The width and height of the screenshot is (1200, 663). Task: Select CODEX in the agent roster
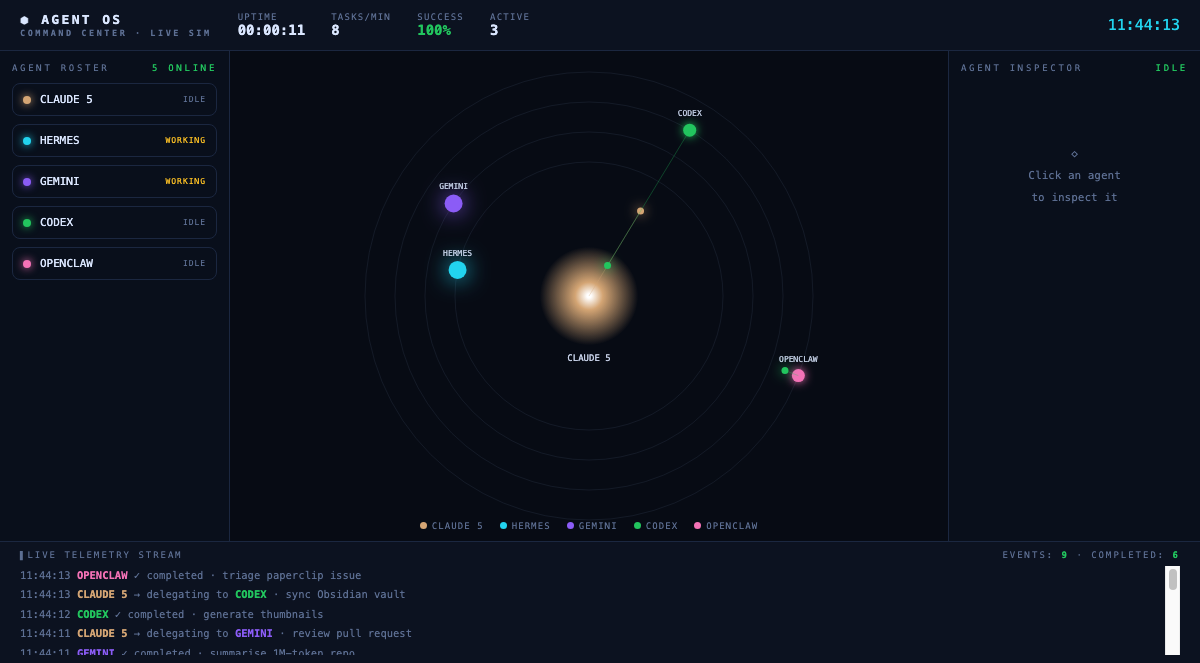click(114, 223)
